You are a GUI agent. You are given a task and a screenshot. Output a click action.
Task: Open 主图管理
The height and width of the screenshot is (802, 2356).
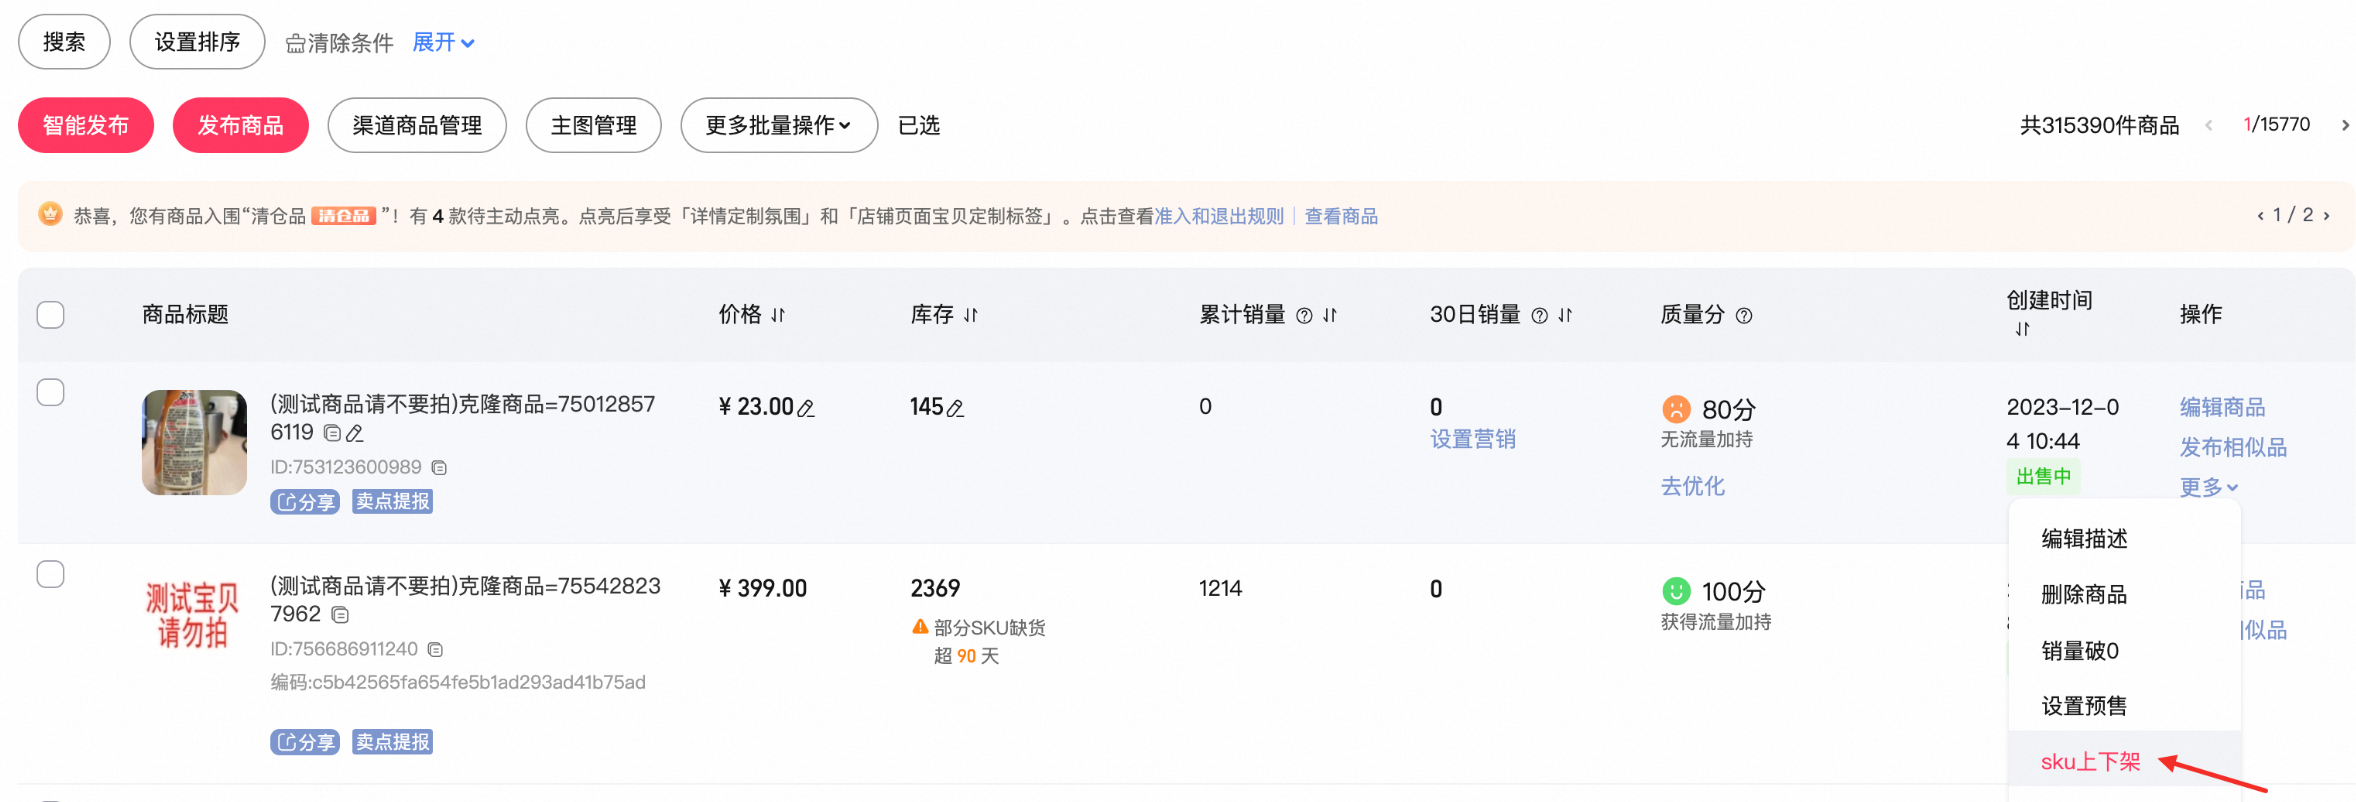point(593,125)
